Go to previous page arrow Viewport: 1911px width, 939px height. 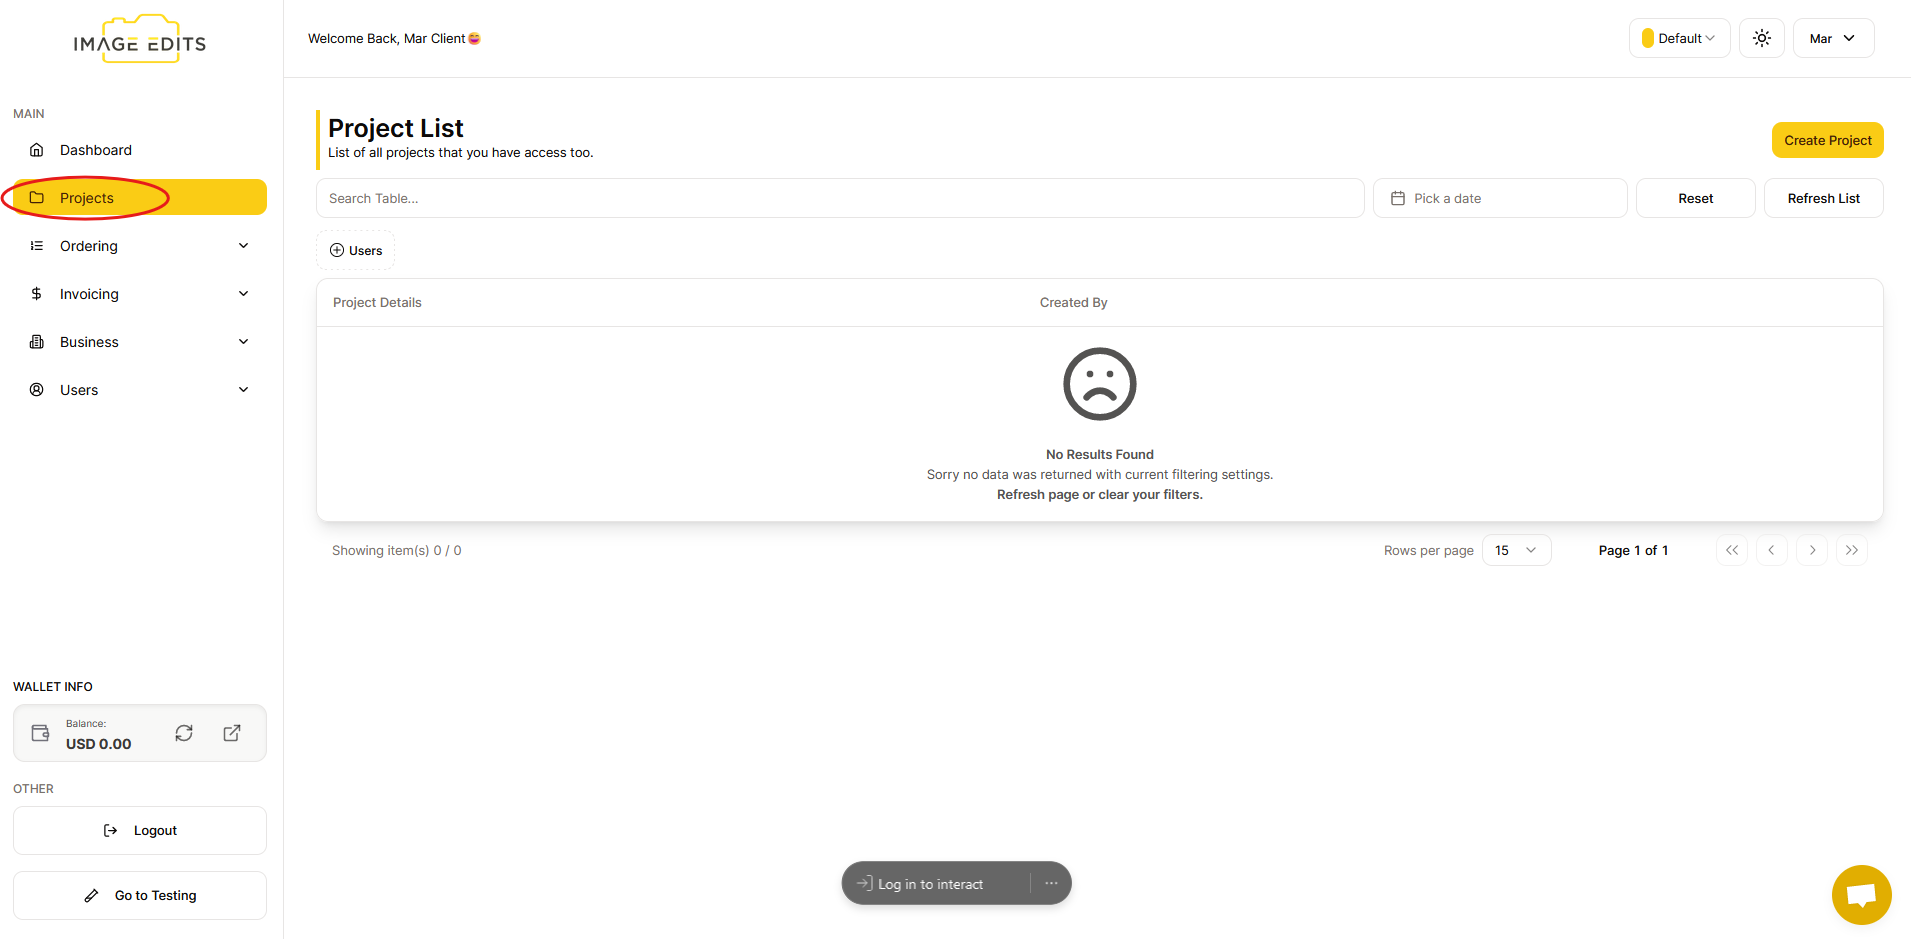pyautogui.click(x=1771, y=550)
